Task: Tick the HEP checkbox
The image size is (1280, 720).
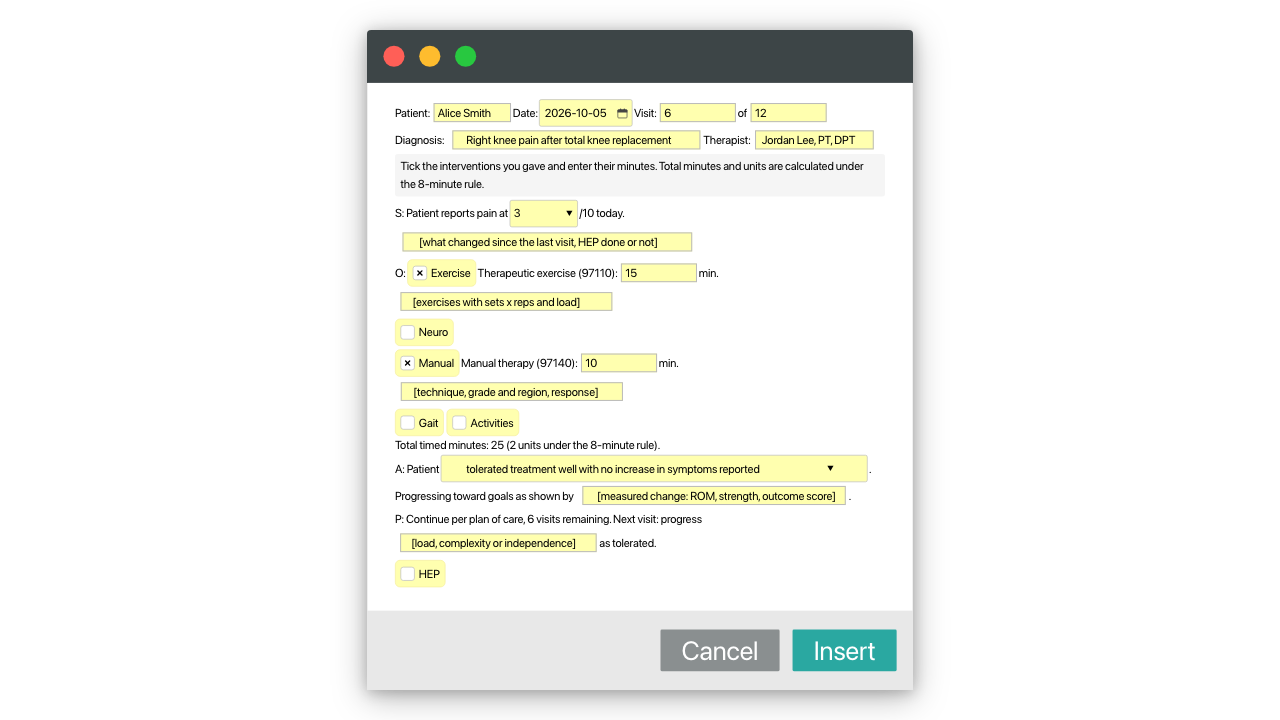Action: (x=408, y=574)
